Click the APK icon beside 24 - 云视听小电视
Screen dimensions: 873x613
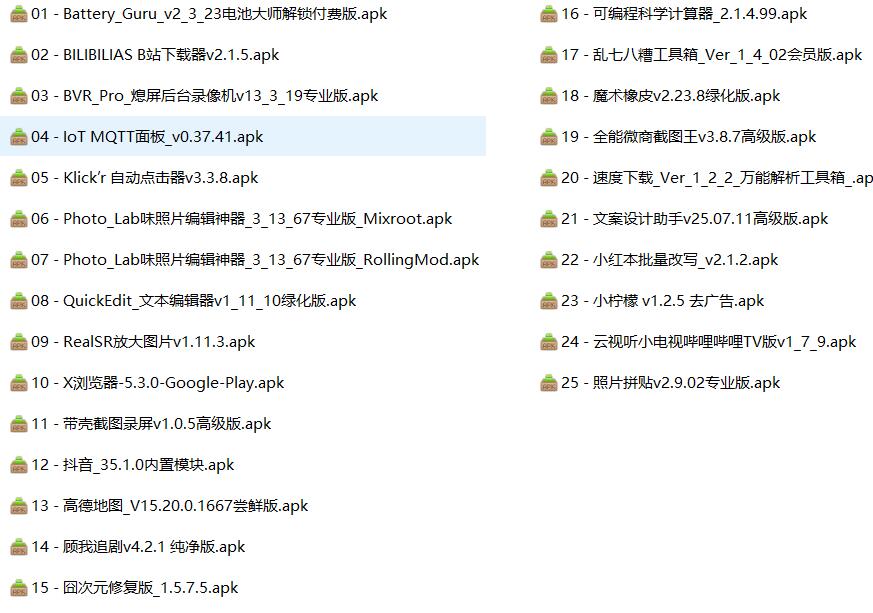549,341
